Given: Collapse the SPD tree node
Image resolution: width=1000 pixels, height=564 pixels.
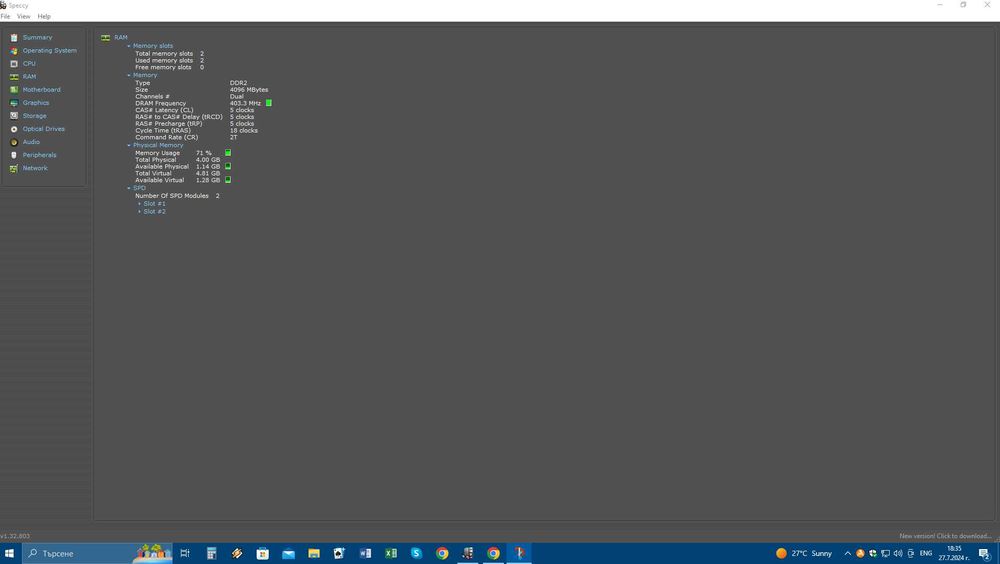Looking at the screenshot, I should pyautogui.click(x=129, y=188).
